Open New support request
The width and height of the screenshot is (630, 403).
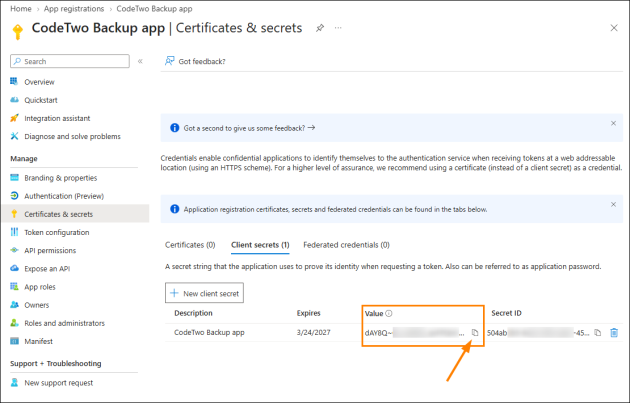(x=58, y=383)
